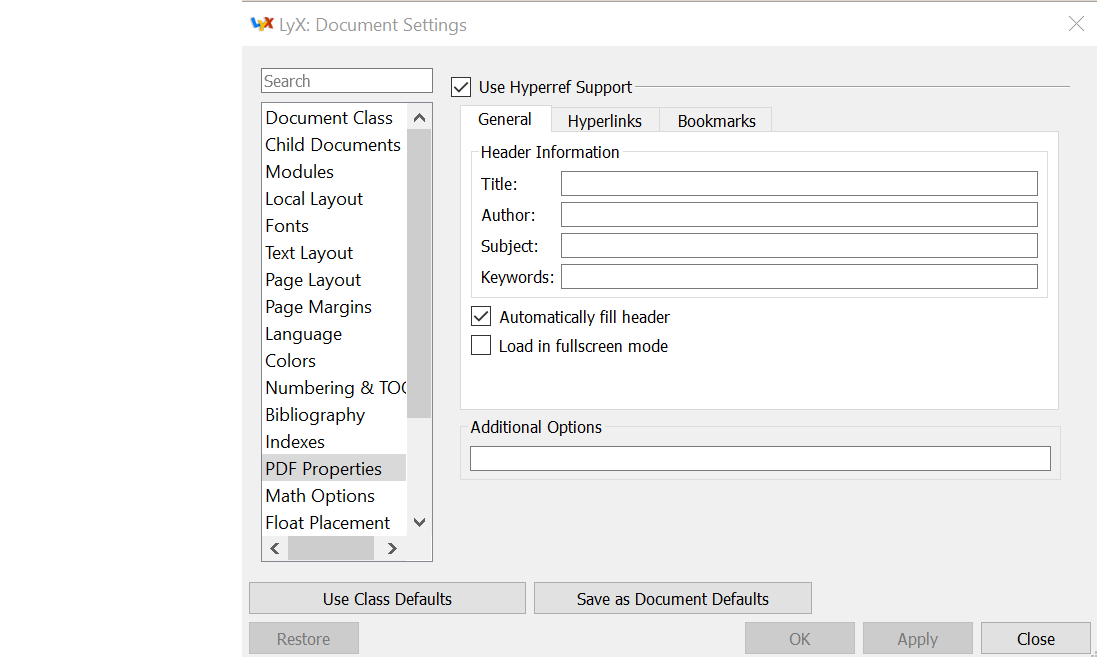Switch to the General tab
The height and width of the screenshot is (657, 1097).
505,120
